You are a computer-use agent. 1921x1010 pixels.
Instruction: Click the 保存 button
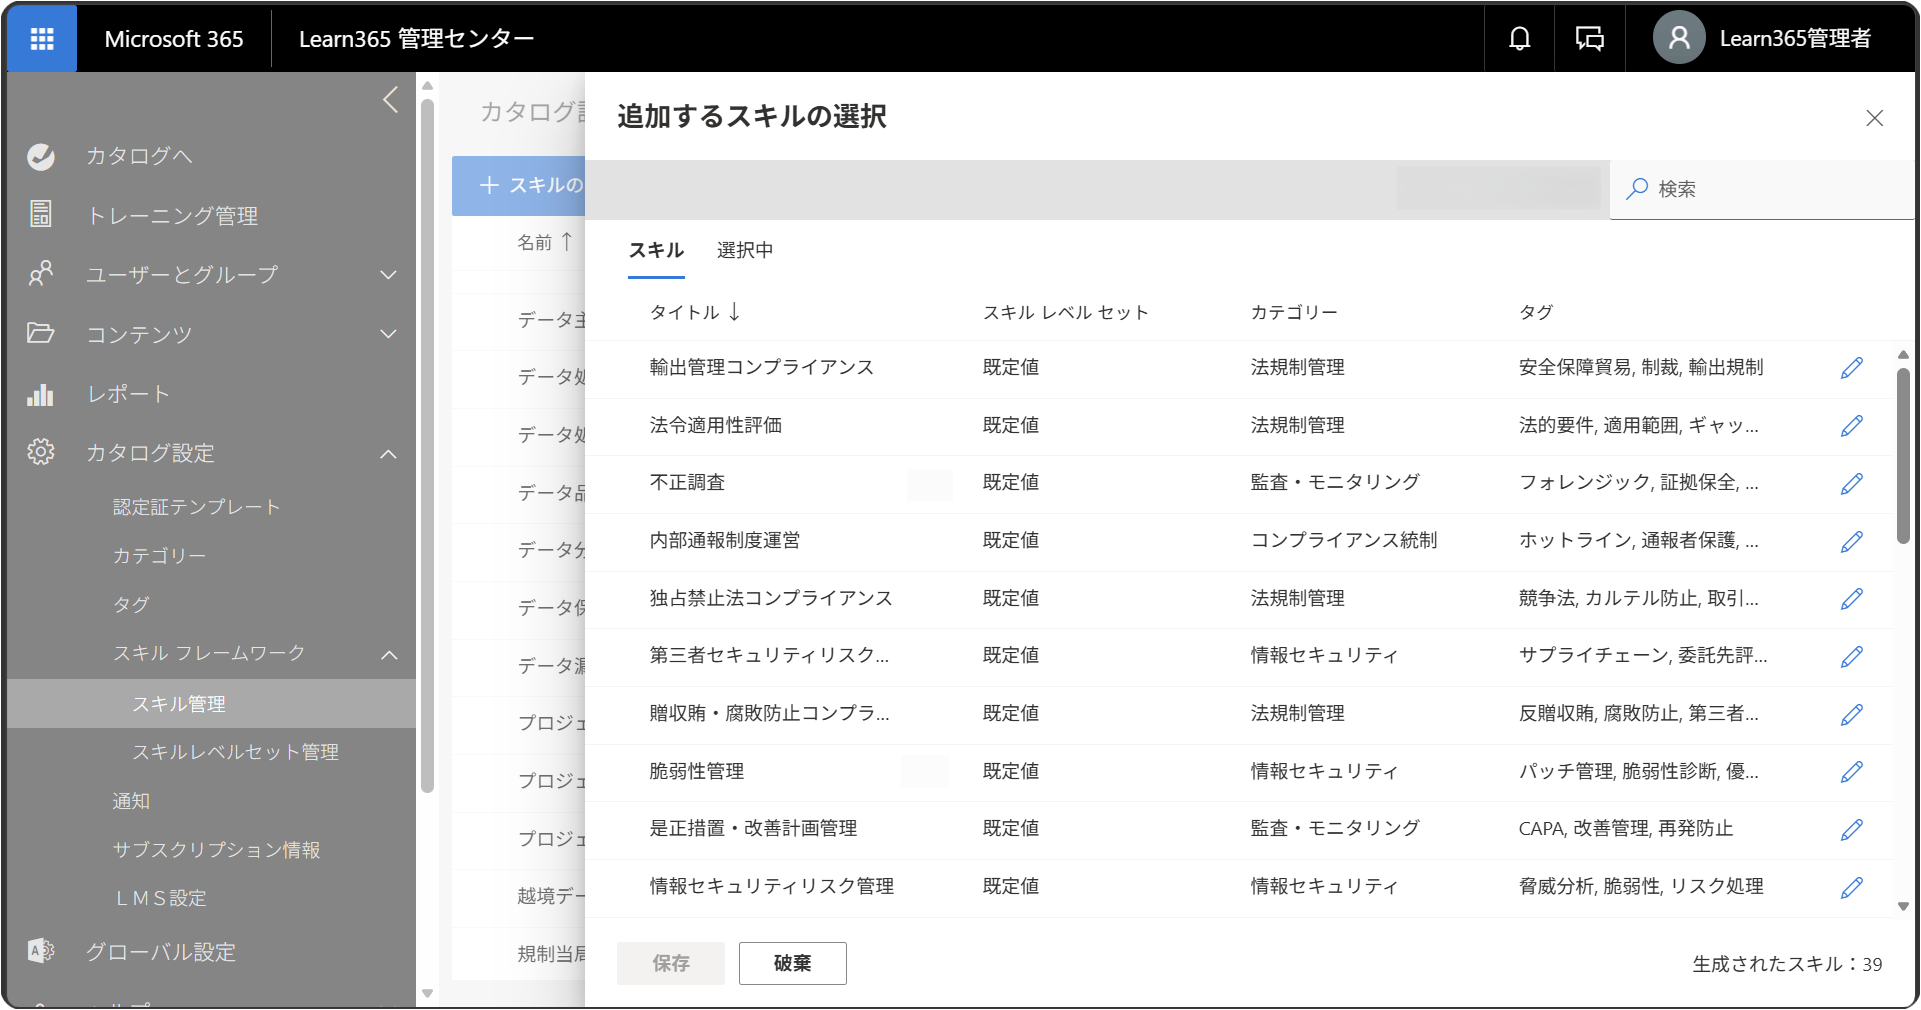[671, 963]
